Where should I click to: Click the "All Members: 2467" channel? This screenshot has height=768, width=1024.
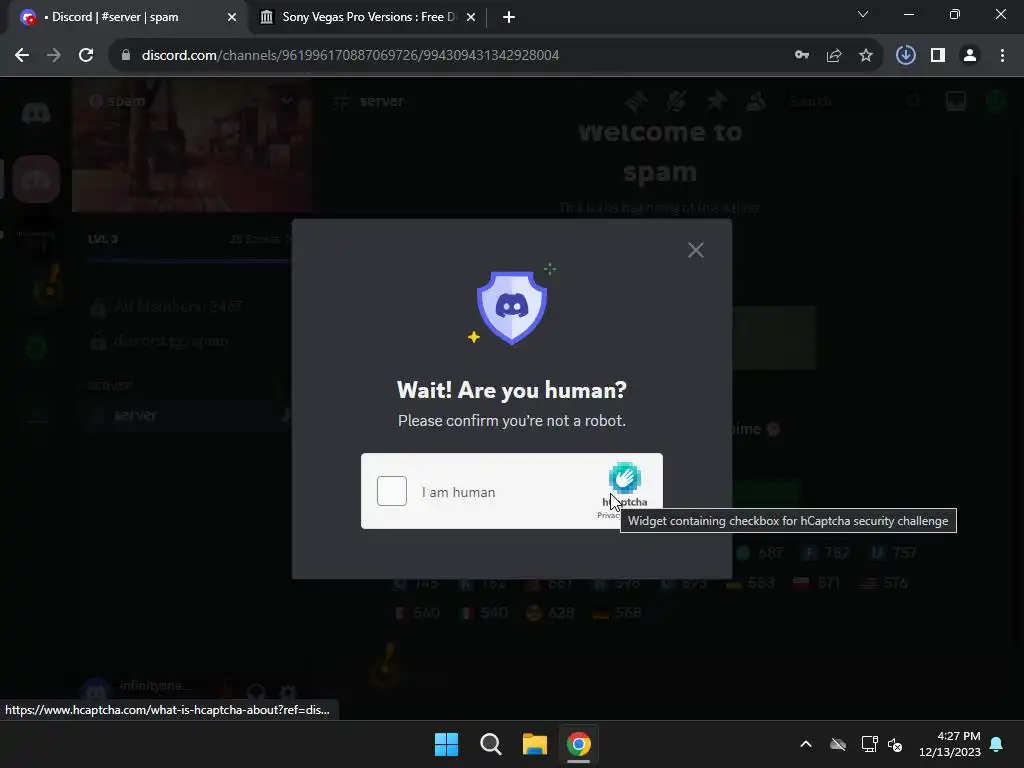(x=178, y=306)
